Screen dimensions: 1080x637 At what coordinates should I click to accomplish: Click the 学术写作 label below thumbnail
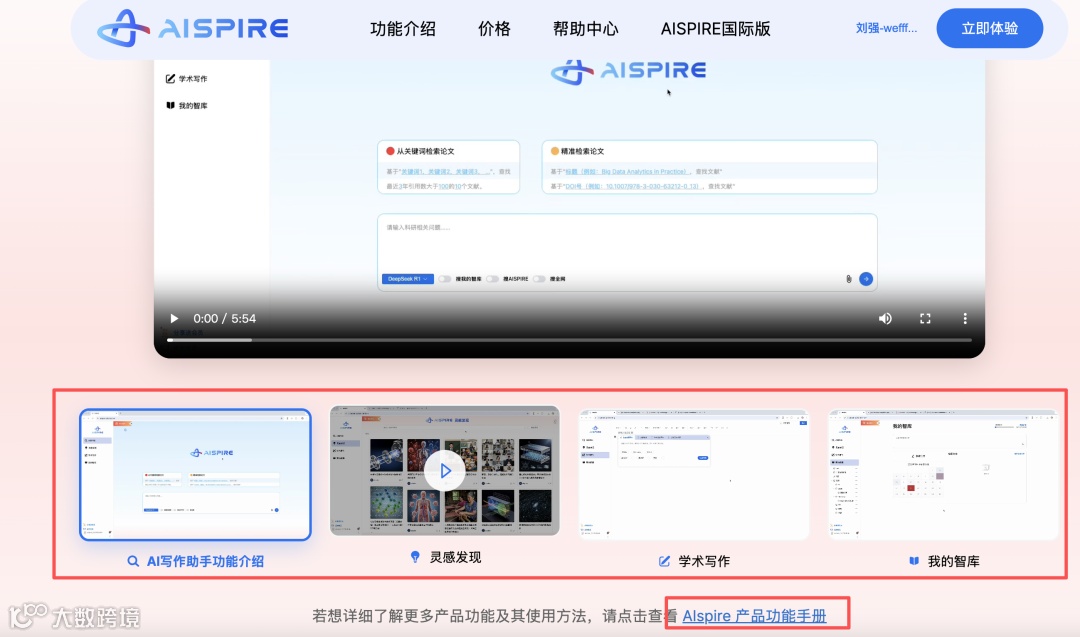click(x=704, y=561)
